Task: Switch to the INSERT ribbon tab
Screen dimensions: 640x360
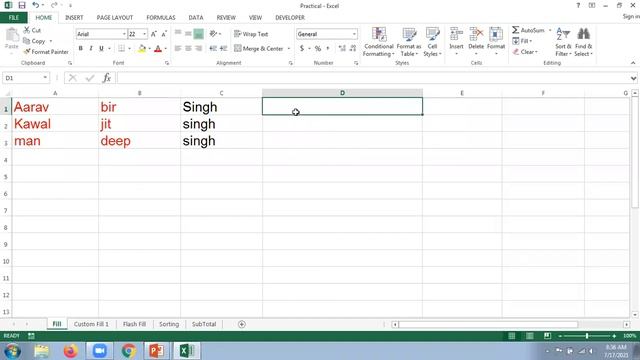Action: (74, 18)
